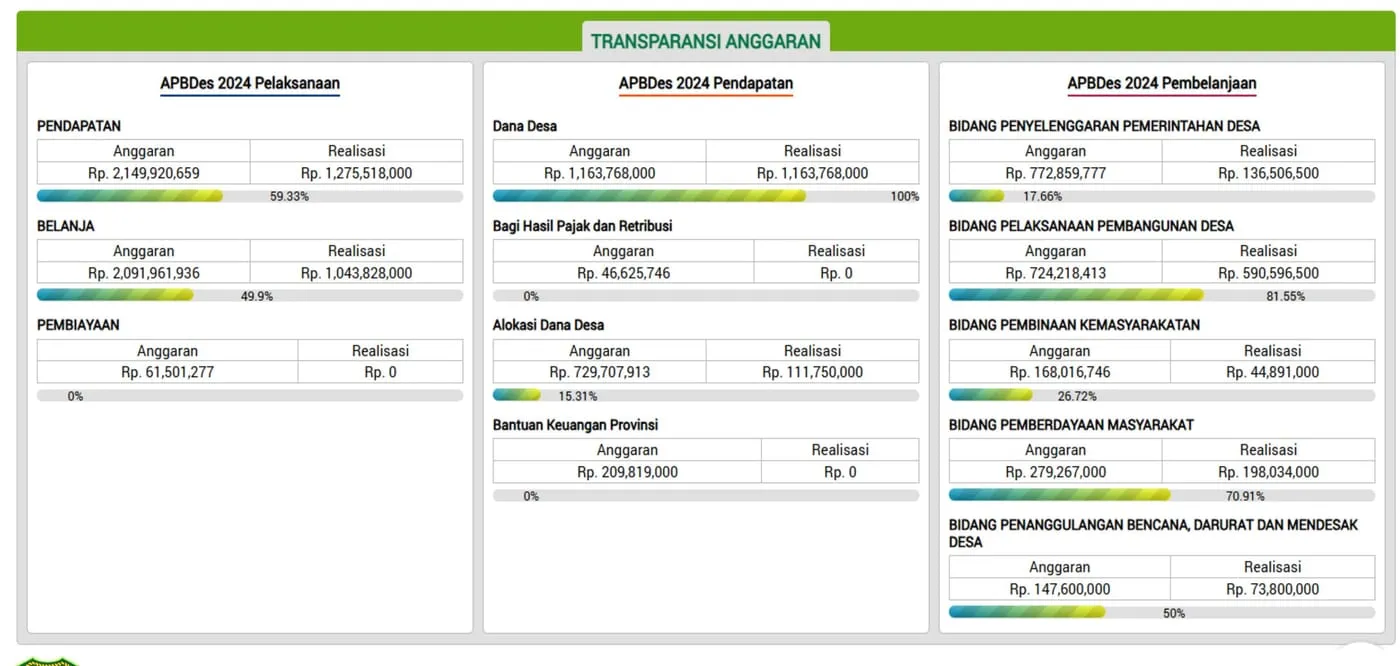1400x666 pixels.
Task: Click BIDANG PEMBERDAYAAN MASYARAKAT label
Action: point(1072,425)
